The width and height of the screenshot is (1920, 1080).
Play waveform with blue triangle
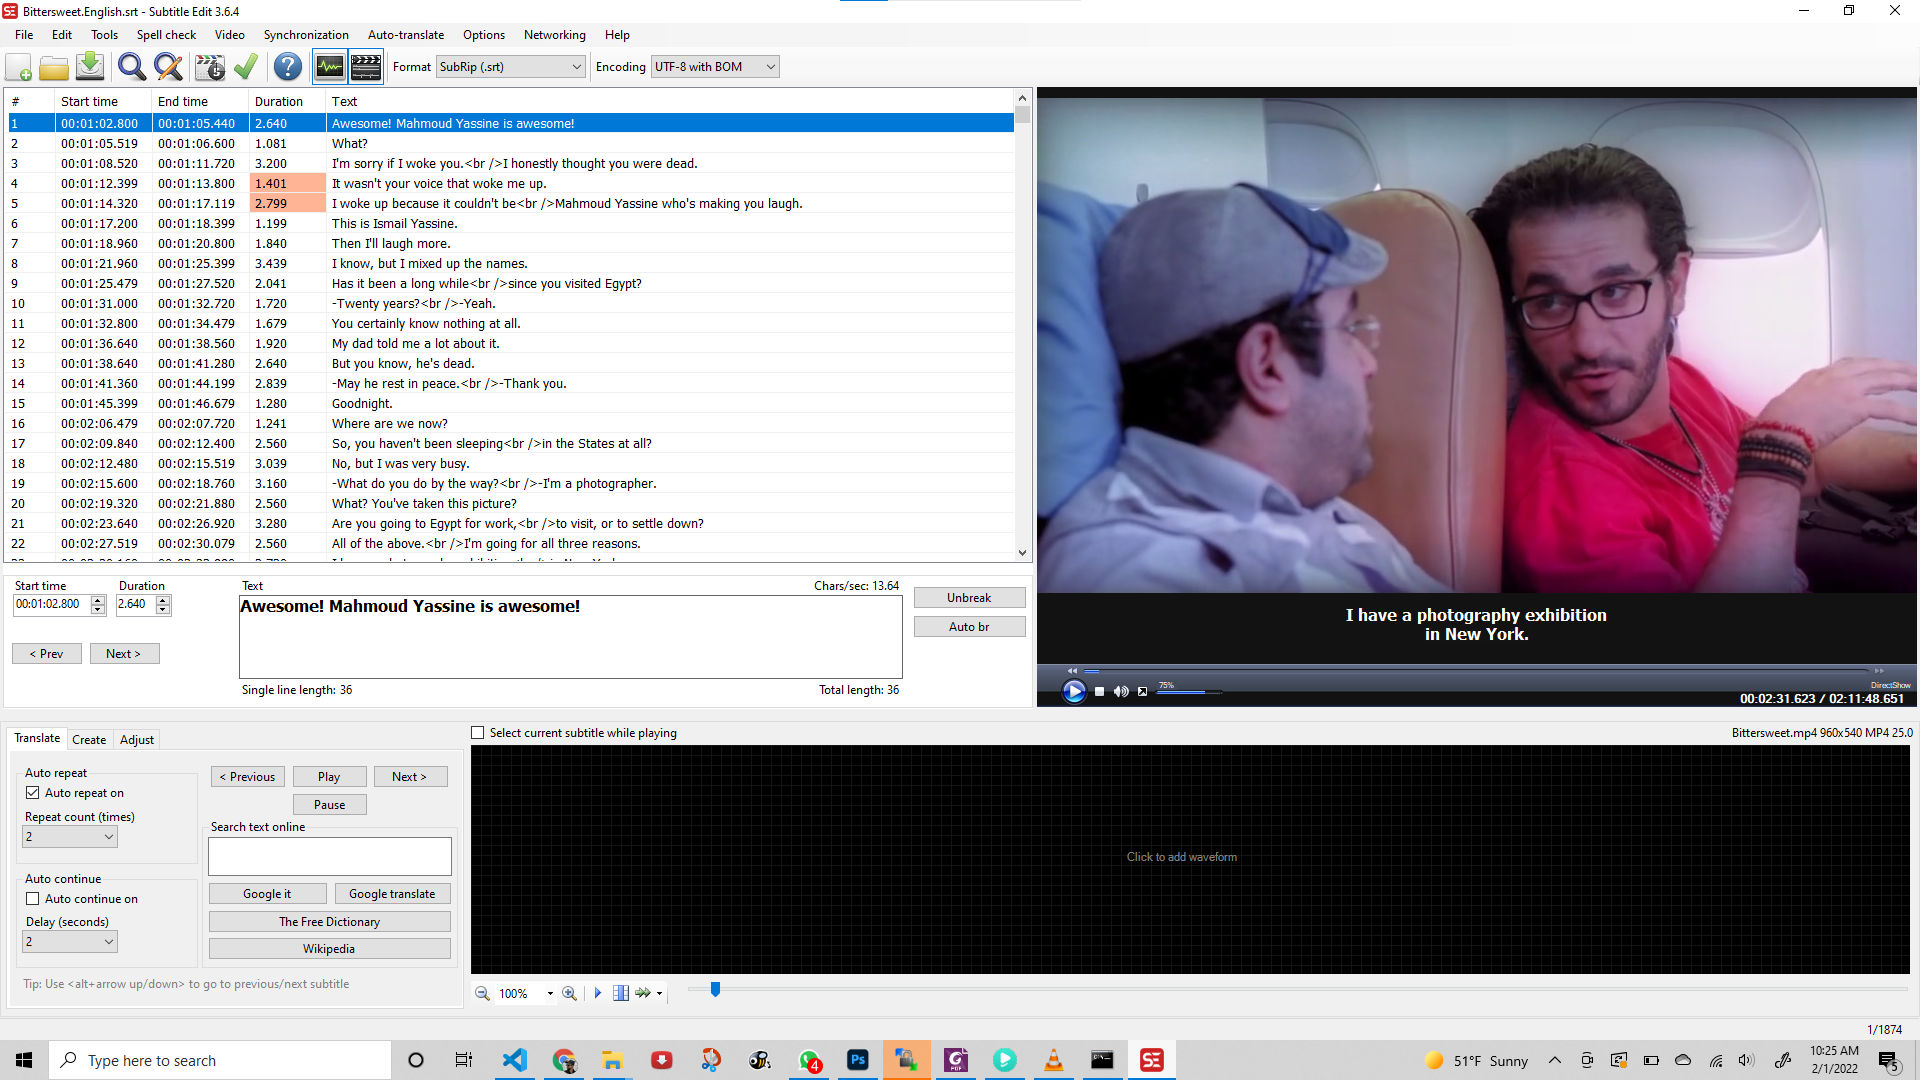pyautogui.click(x=598, y=993)
